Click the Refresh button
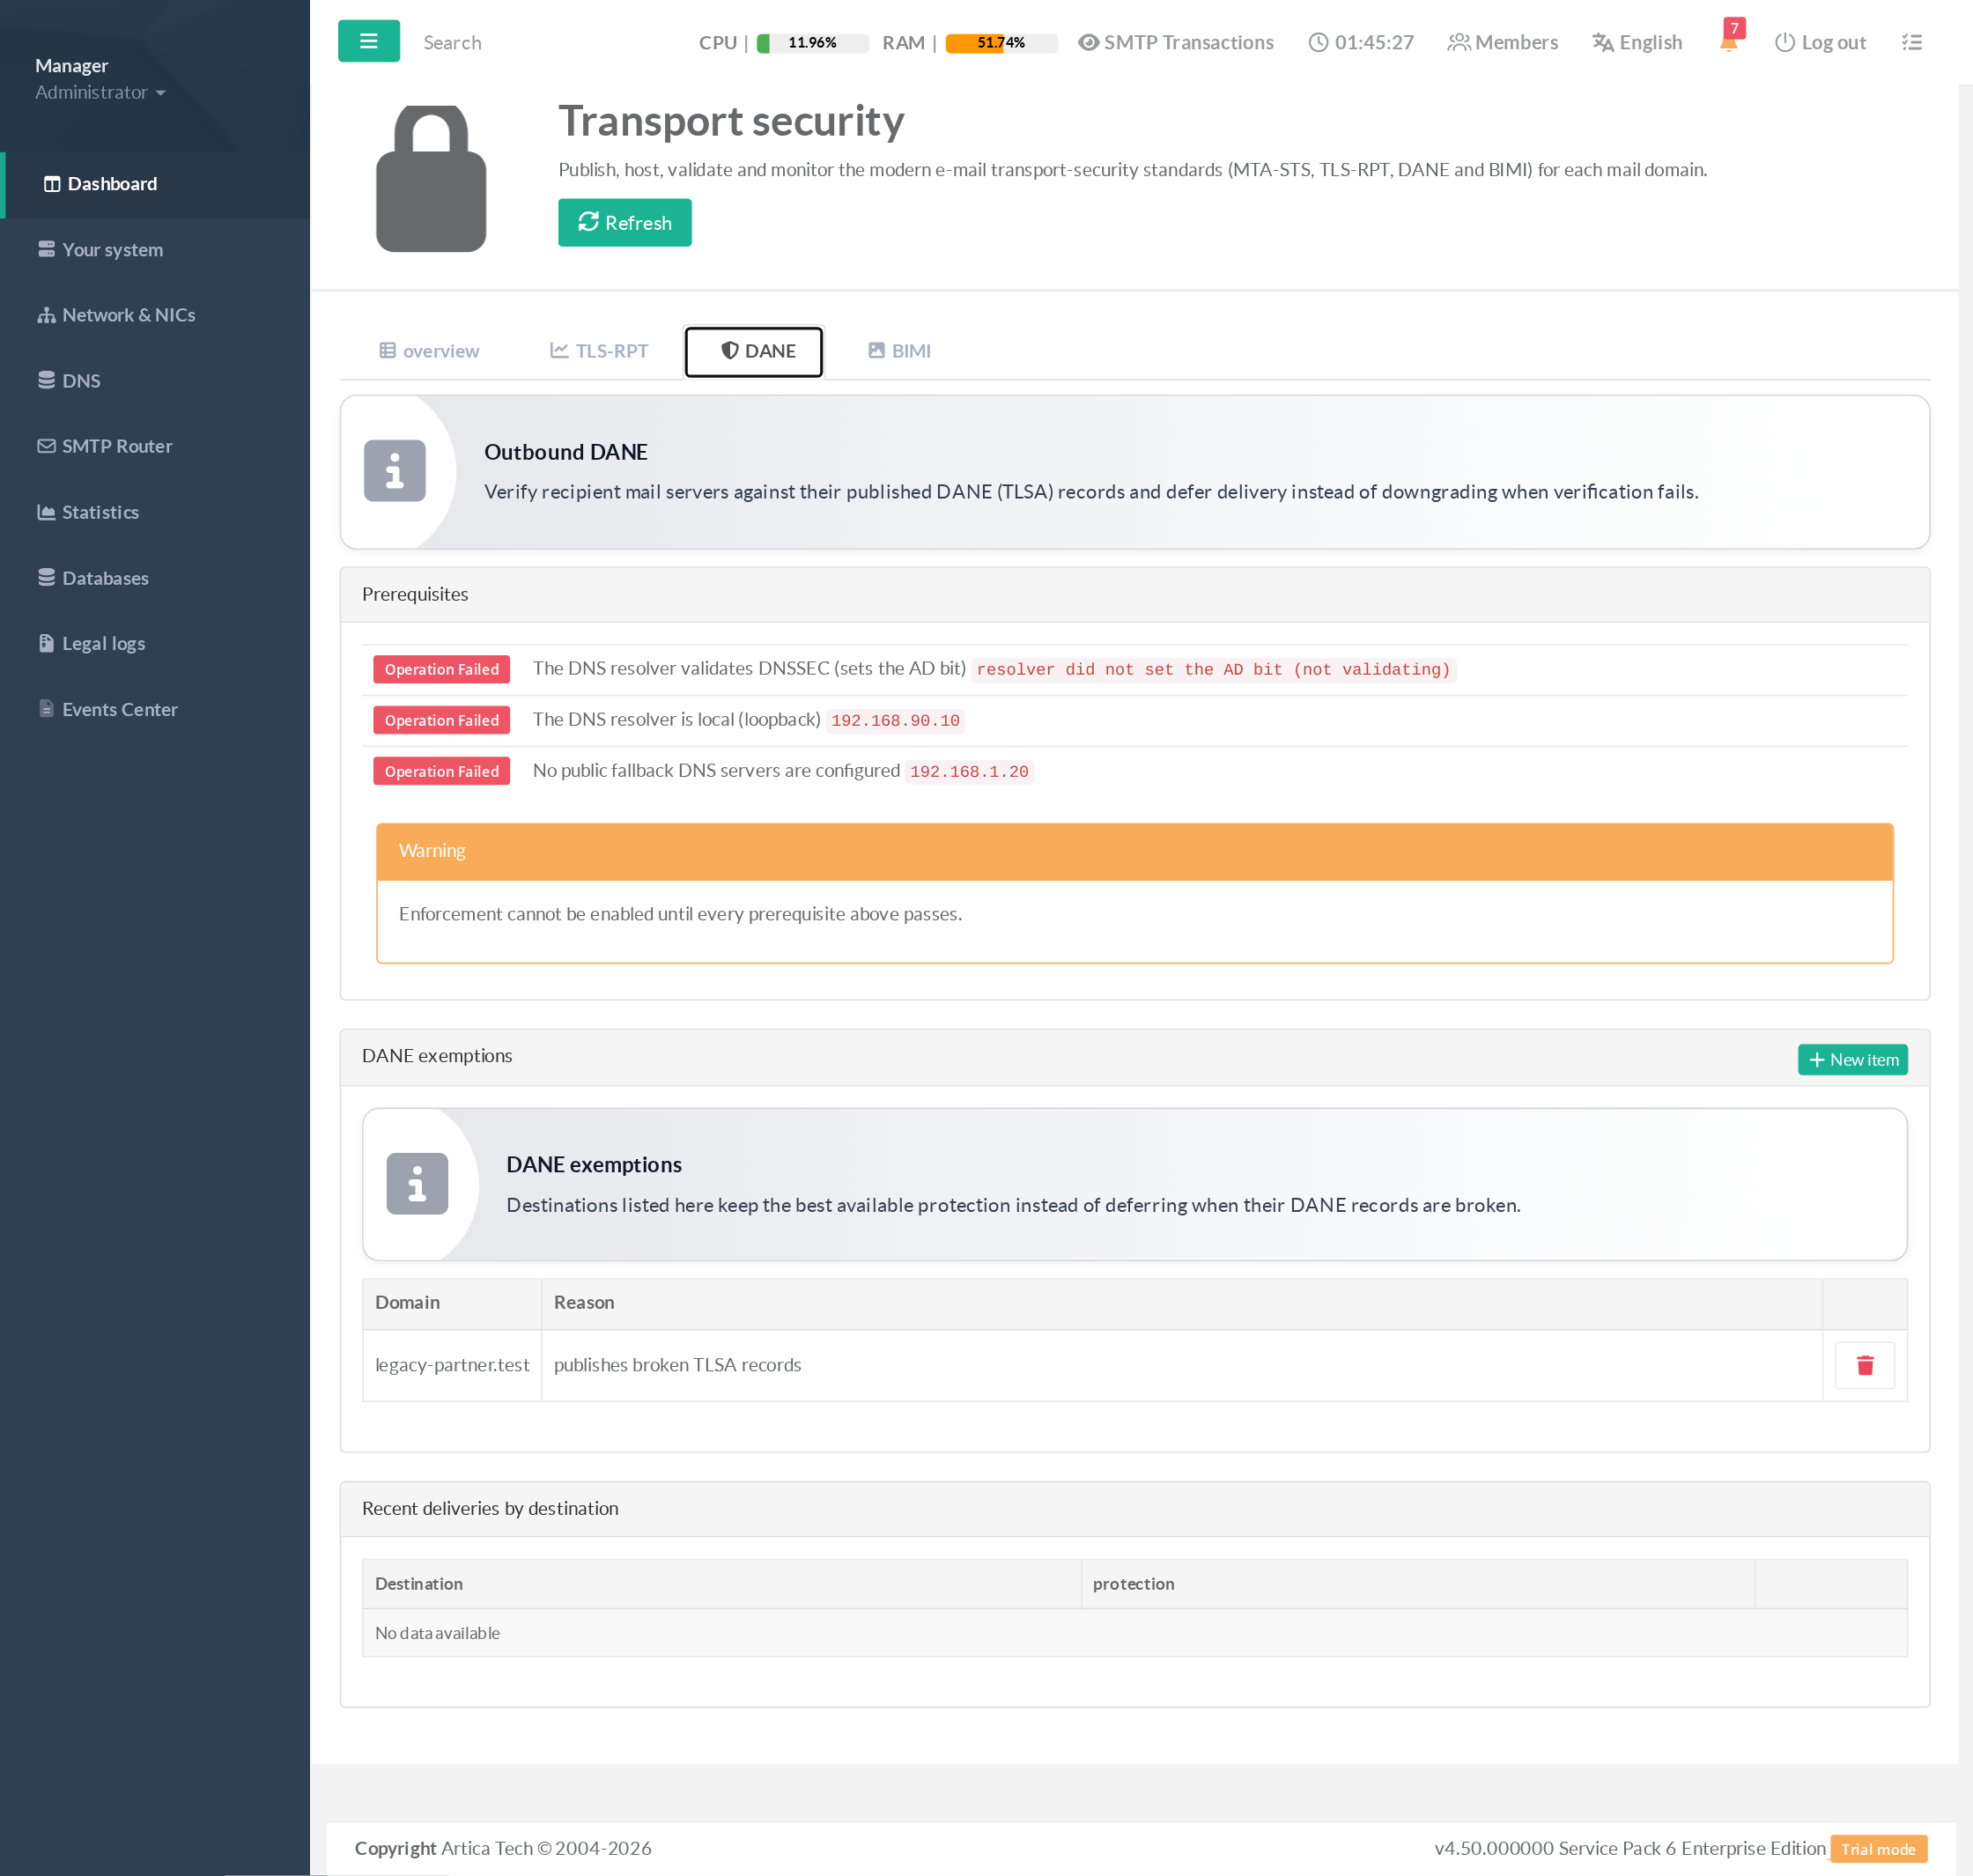Image resolution: width=1973 pixels, height=1876 pixels. coord(625,223)
